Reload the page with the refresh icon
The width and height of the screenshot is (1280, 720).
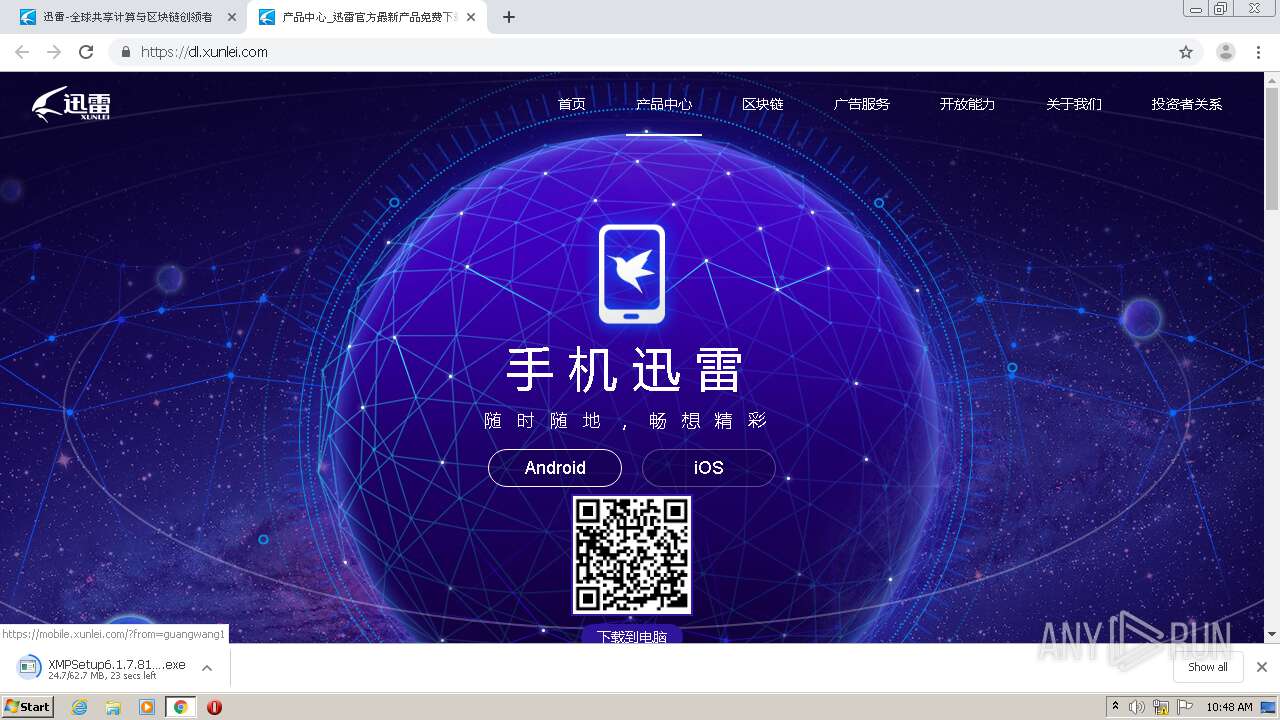(x=86, y=52)
